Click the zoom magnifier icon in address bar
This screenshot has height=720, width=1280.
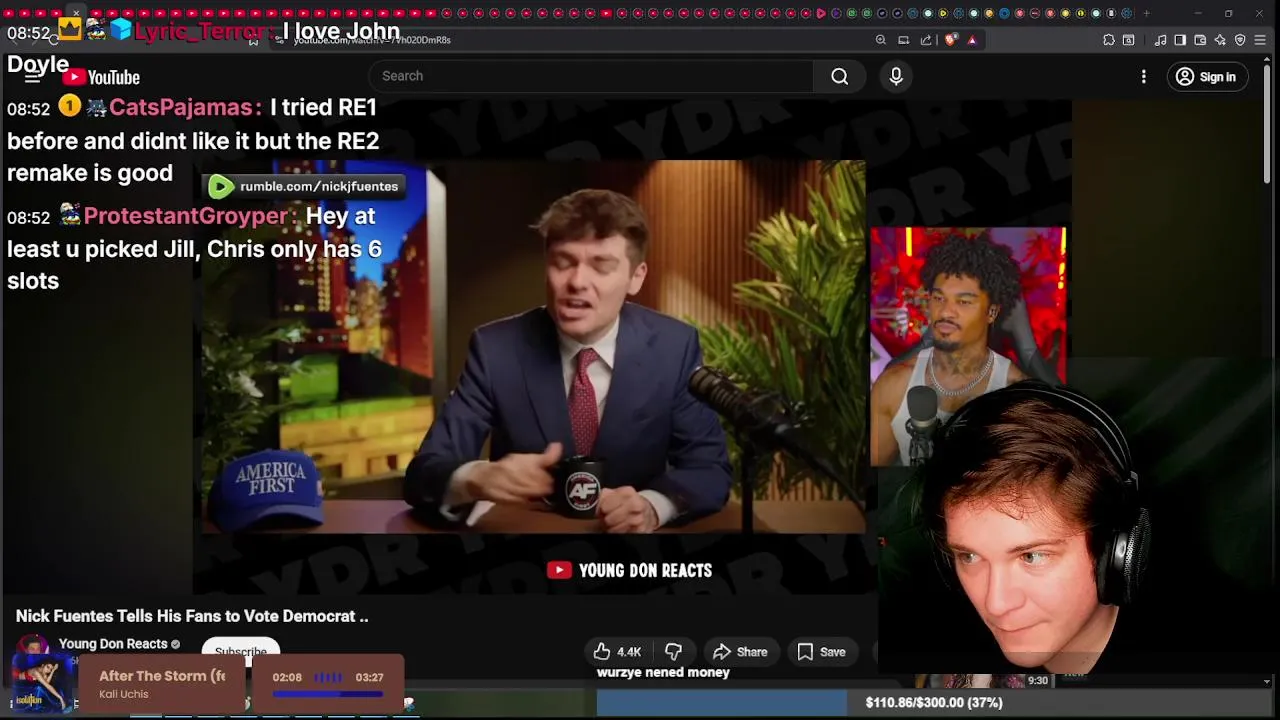tap(880, 40)
